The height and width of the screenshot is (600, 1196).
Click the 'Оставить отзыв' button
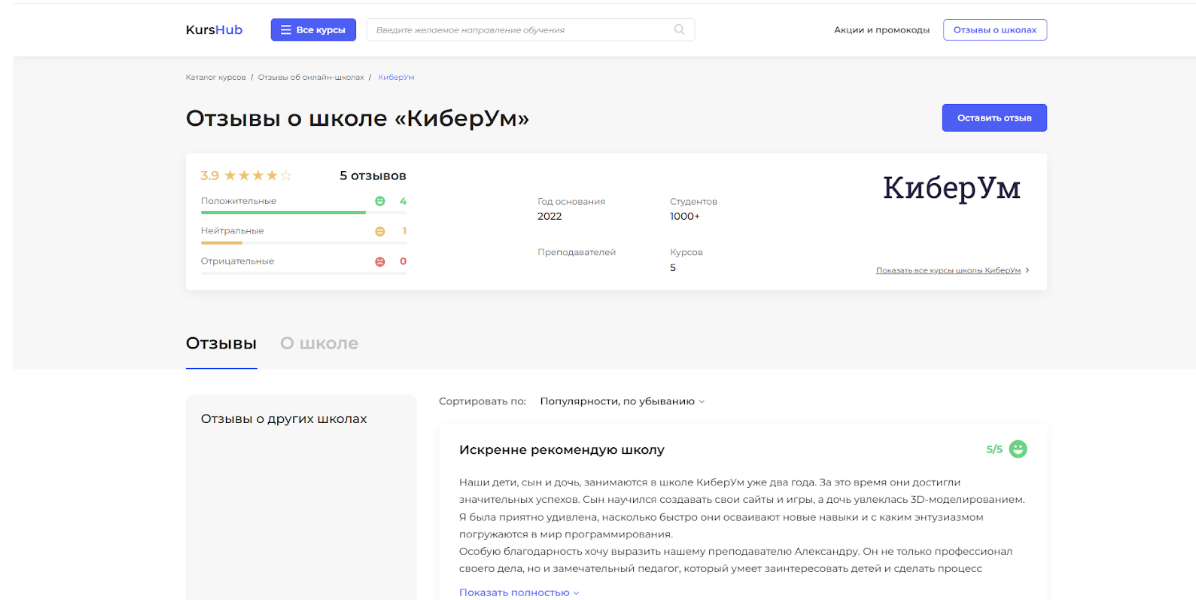click(994, 118)
